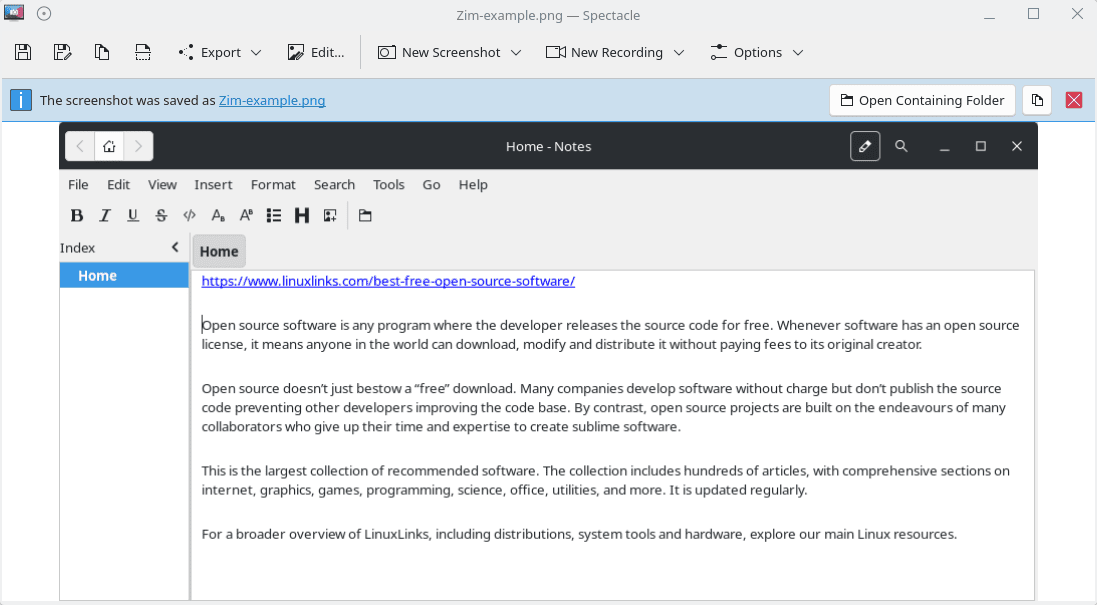Open the Format menu
The image size is (1097, 605).
click(274, 185)
